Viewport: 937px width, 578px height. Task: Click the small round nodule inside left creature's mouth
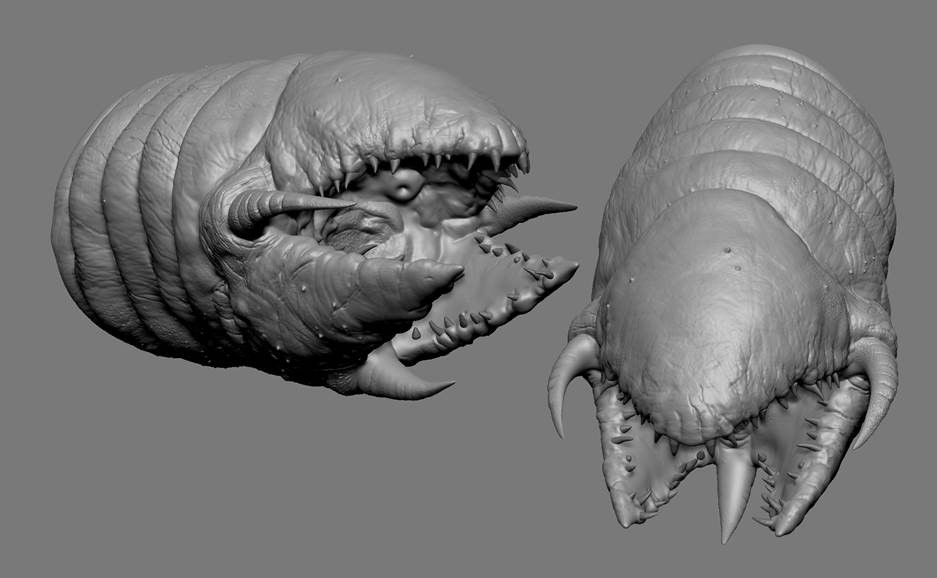403,186
